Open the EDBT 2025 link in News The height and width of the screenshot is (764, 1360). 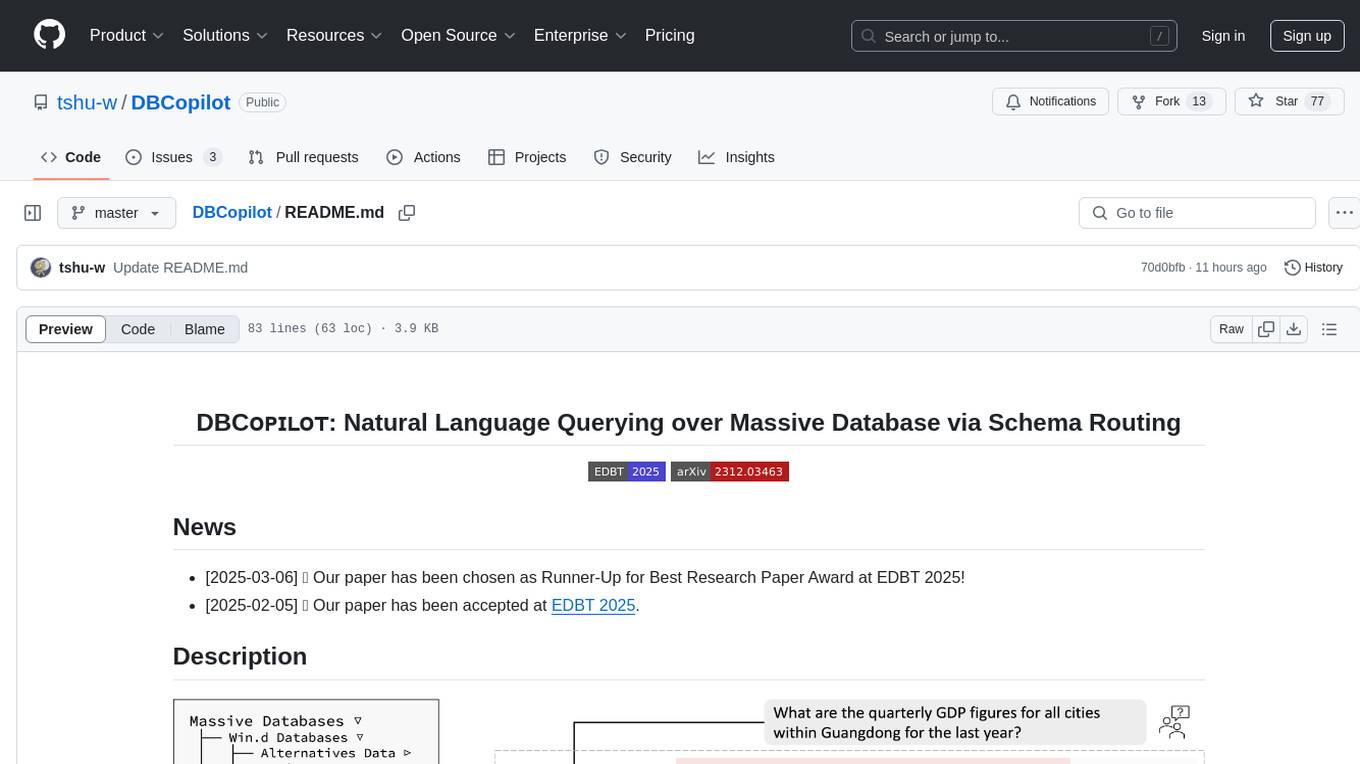[x=593, y=605]
